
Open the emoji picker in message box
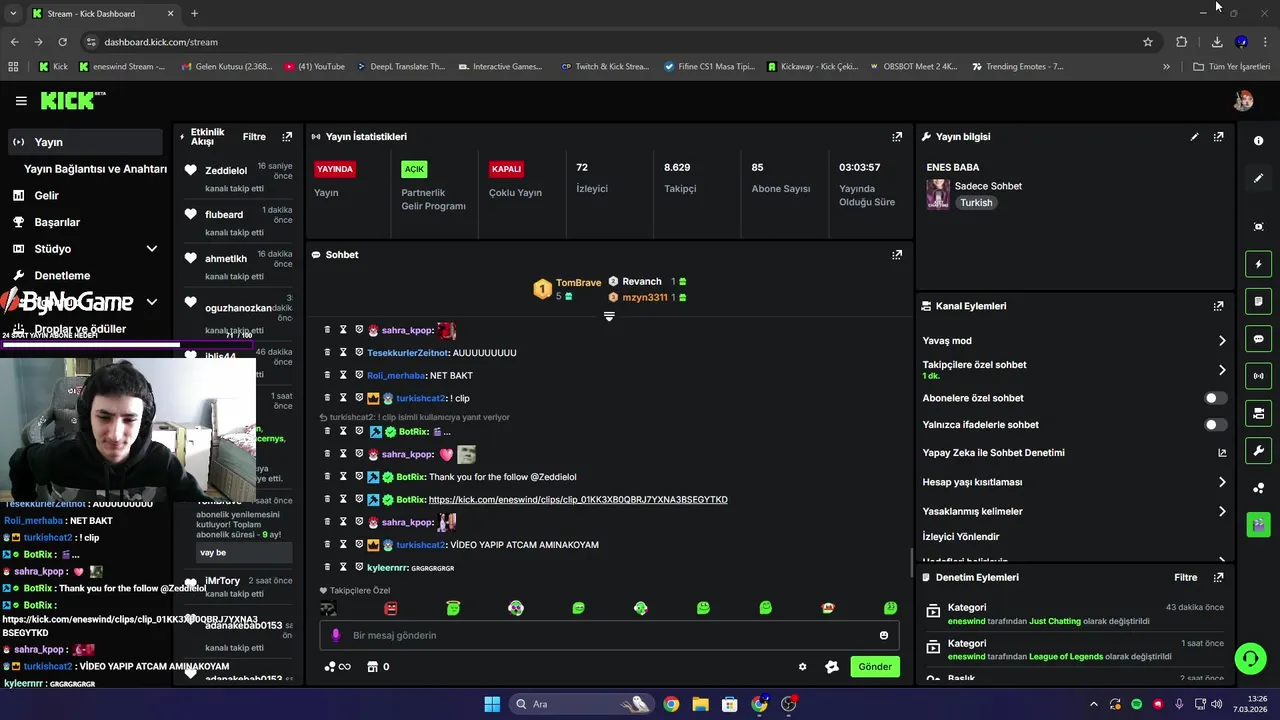click(884, 635)
